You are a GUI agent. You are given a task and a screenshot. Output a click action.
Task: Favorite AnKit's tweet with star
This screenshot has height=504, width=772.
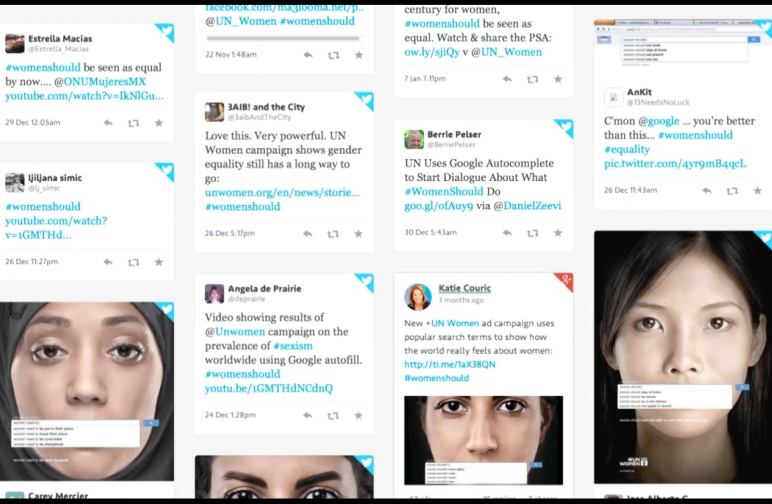click(757, 190)
